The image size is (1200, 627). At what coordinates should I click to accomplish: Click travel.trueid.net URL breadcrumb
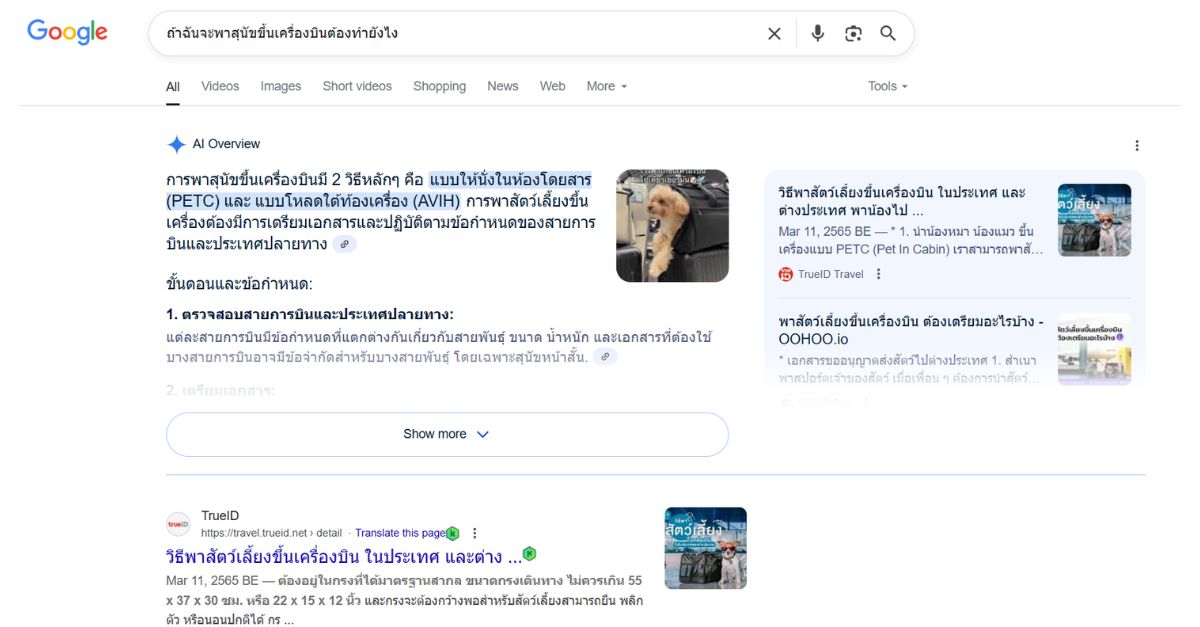(271, 533)
